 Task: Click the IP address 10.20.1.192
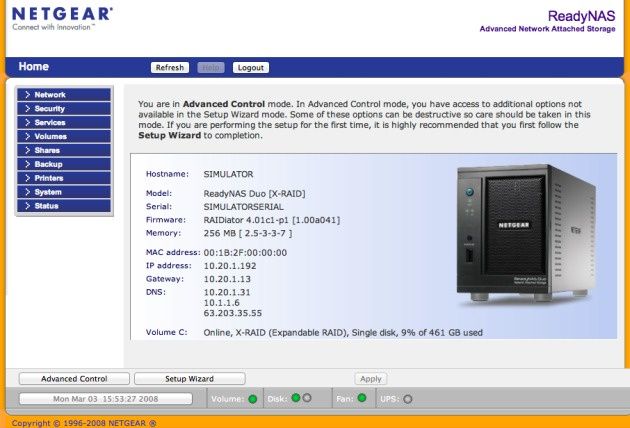coord(230,266)
